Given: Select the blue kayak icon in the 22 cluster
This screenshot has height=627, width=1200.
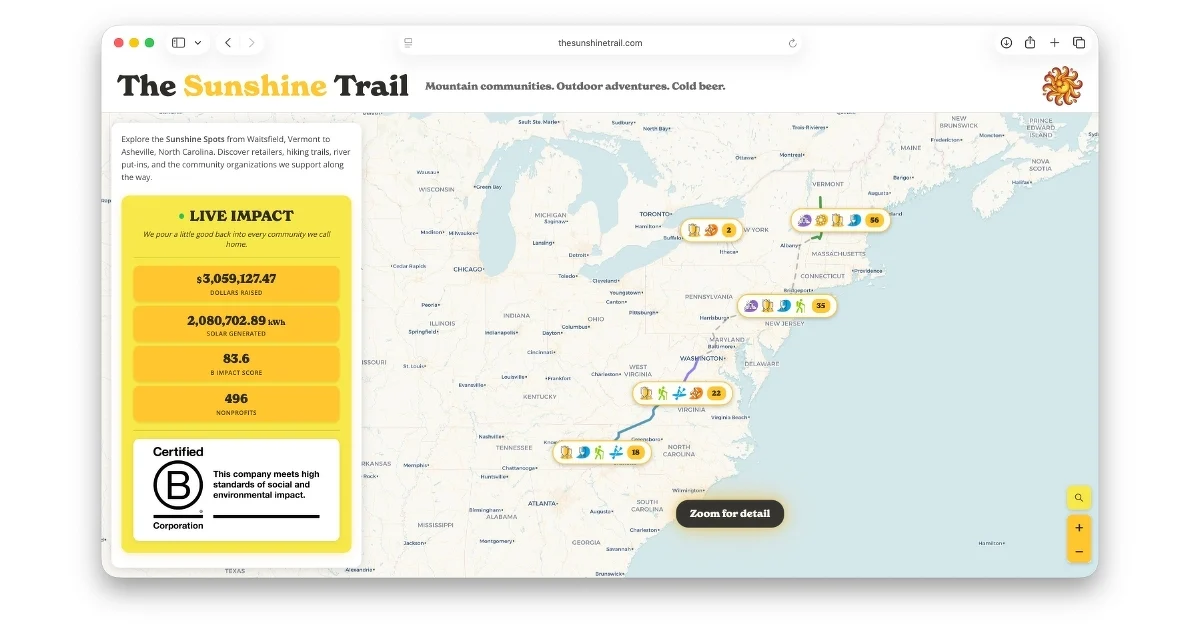Looking at the screenshot, I should (x=679, y=393).
